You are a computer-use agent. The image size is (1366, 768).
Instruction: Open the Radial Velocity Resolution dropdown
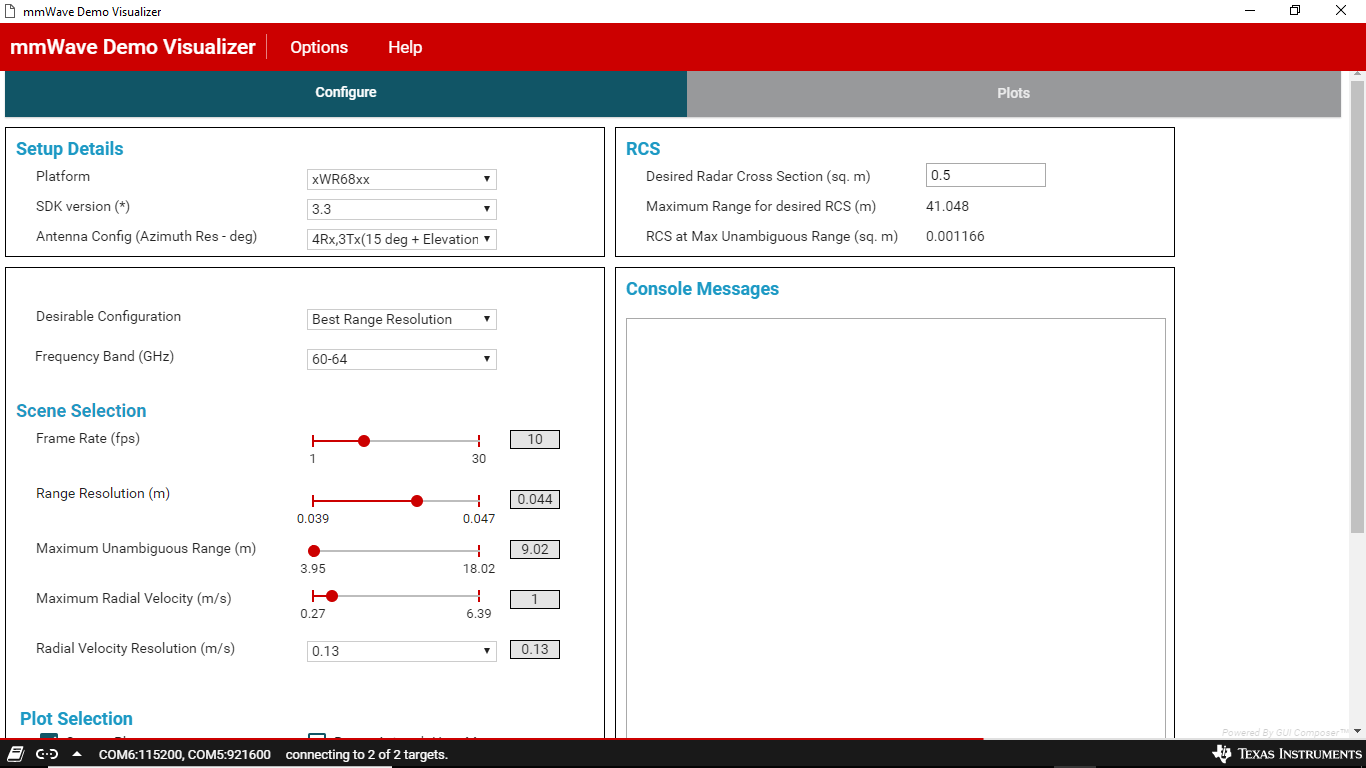(402, 651)
